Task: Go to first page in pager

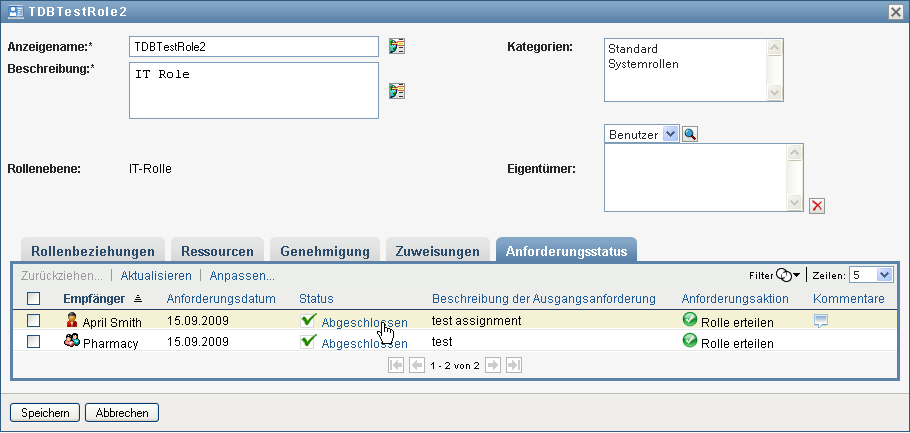Action: tap(397, 366)
